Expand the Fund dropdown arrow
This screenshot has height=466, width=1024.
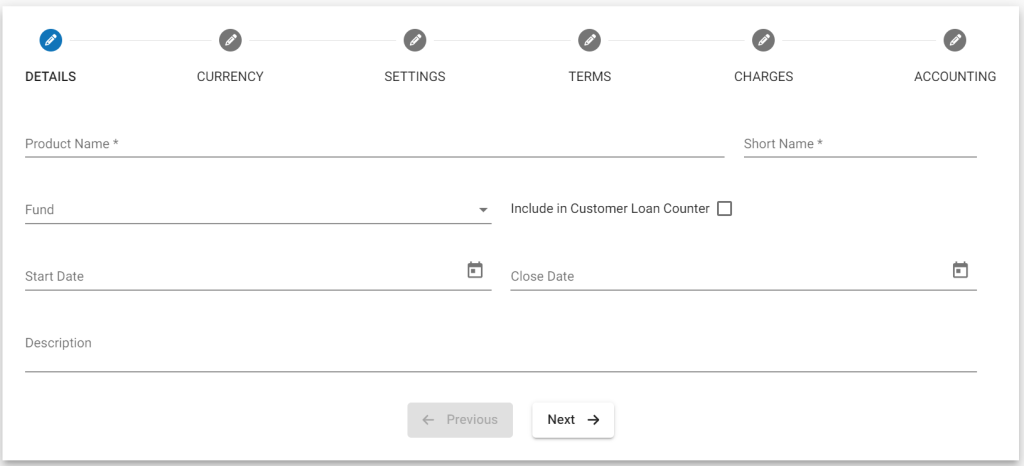click(x=483, y=210)
